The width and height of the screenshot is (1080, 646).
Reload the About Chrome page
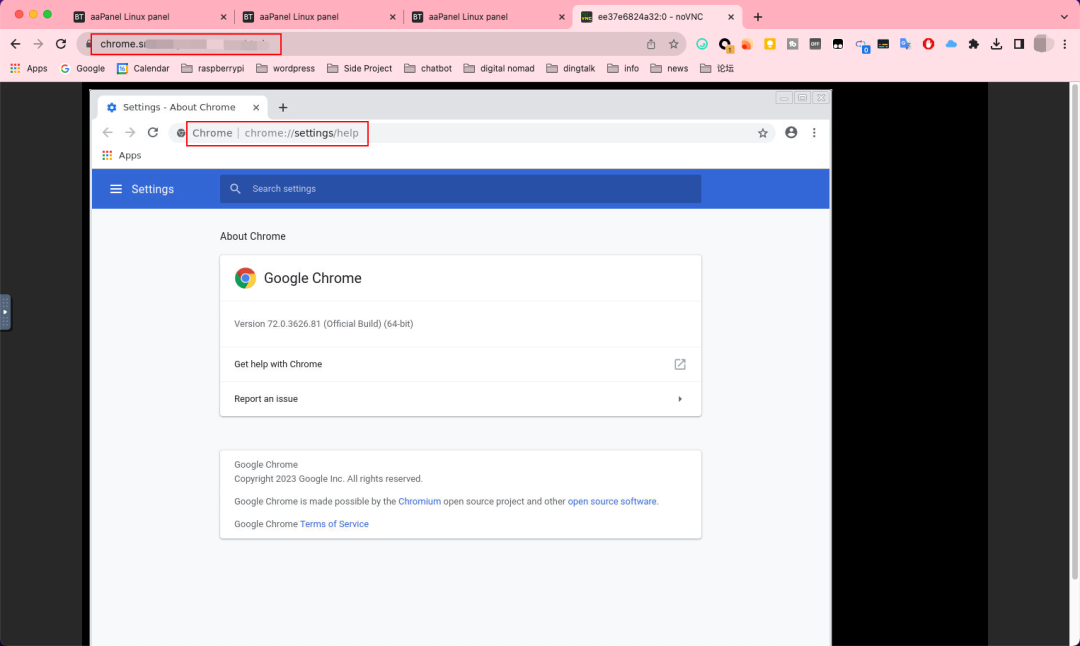[x=152, y=132]
